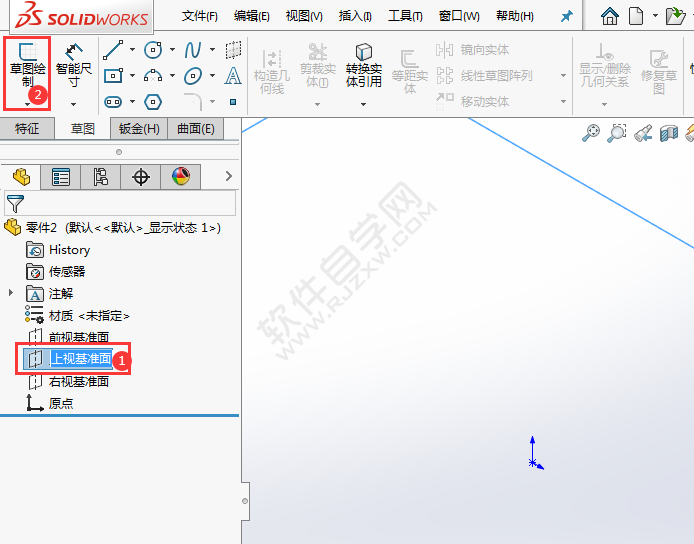Select the Top Plane (上视基准面) item
The height and width of the screenshot is (544, 694).
(x=69, y=359)
